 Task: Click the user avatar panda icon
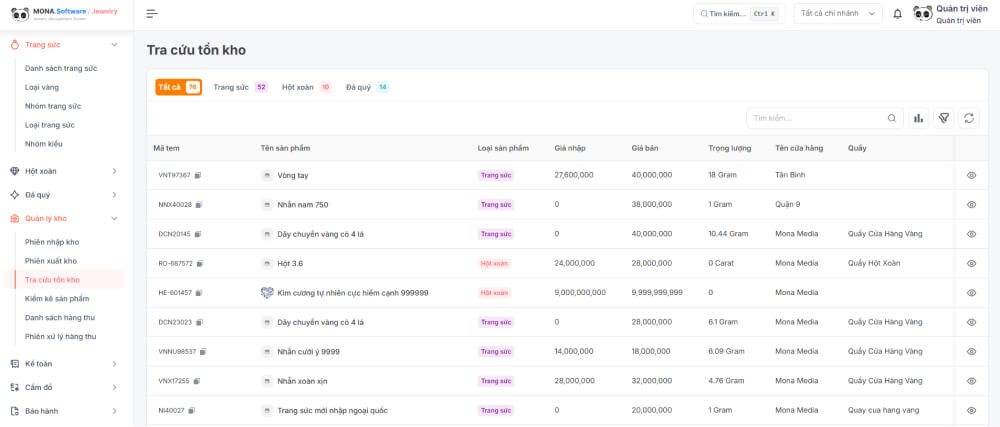[x=922, y=13]
